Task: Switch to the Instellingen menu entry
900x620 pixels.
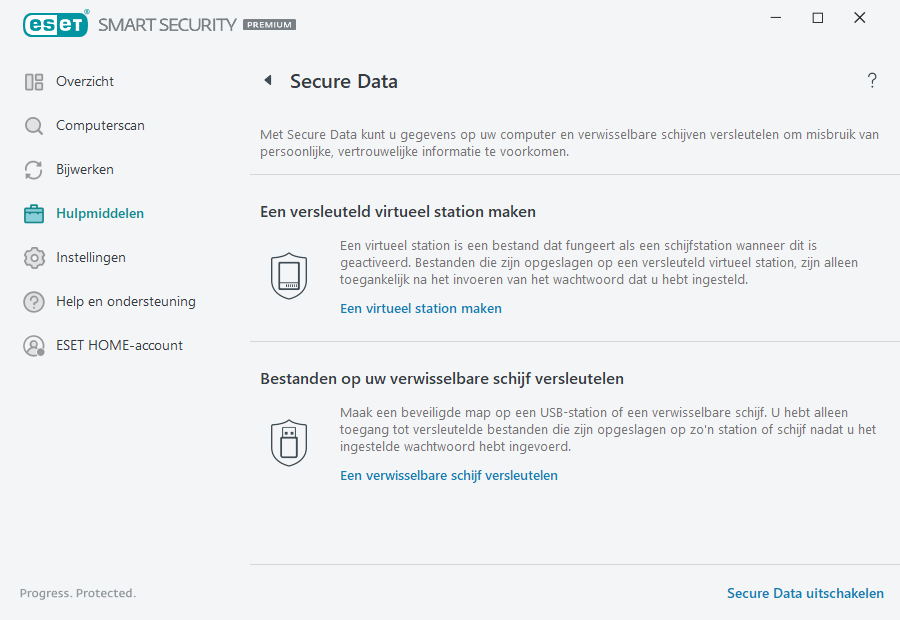Action: 90,257
